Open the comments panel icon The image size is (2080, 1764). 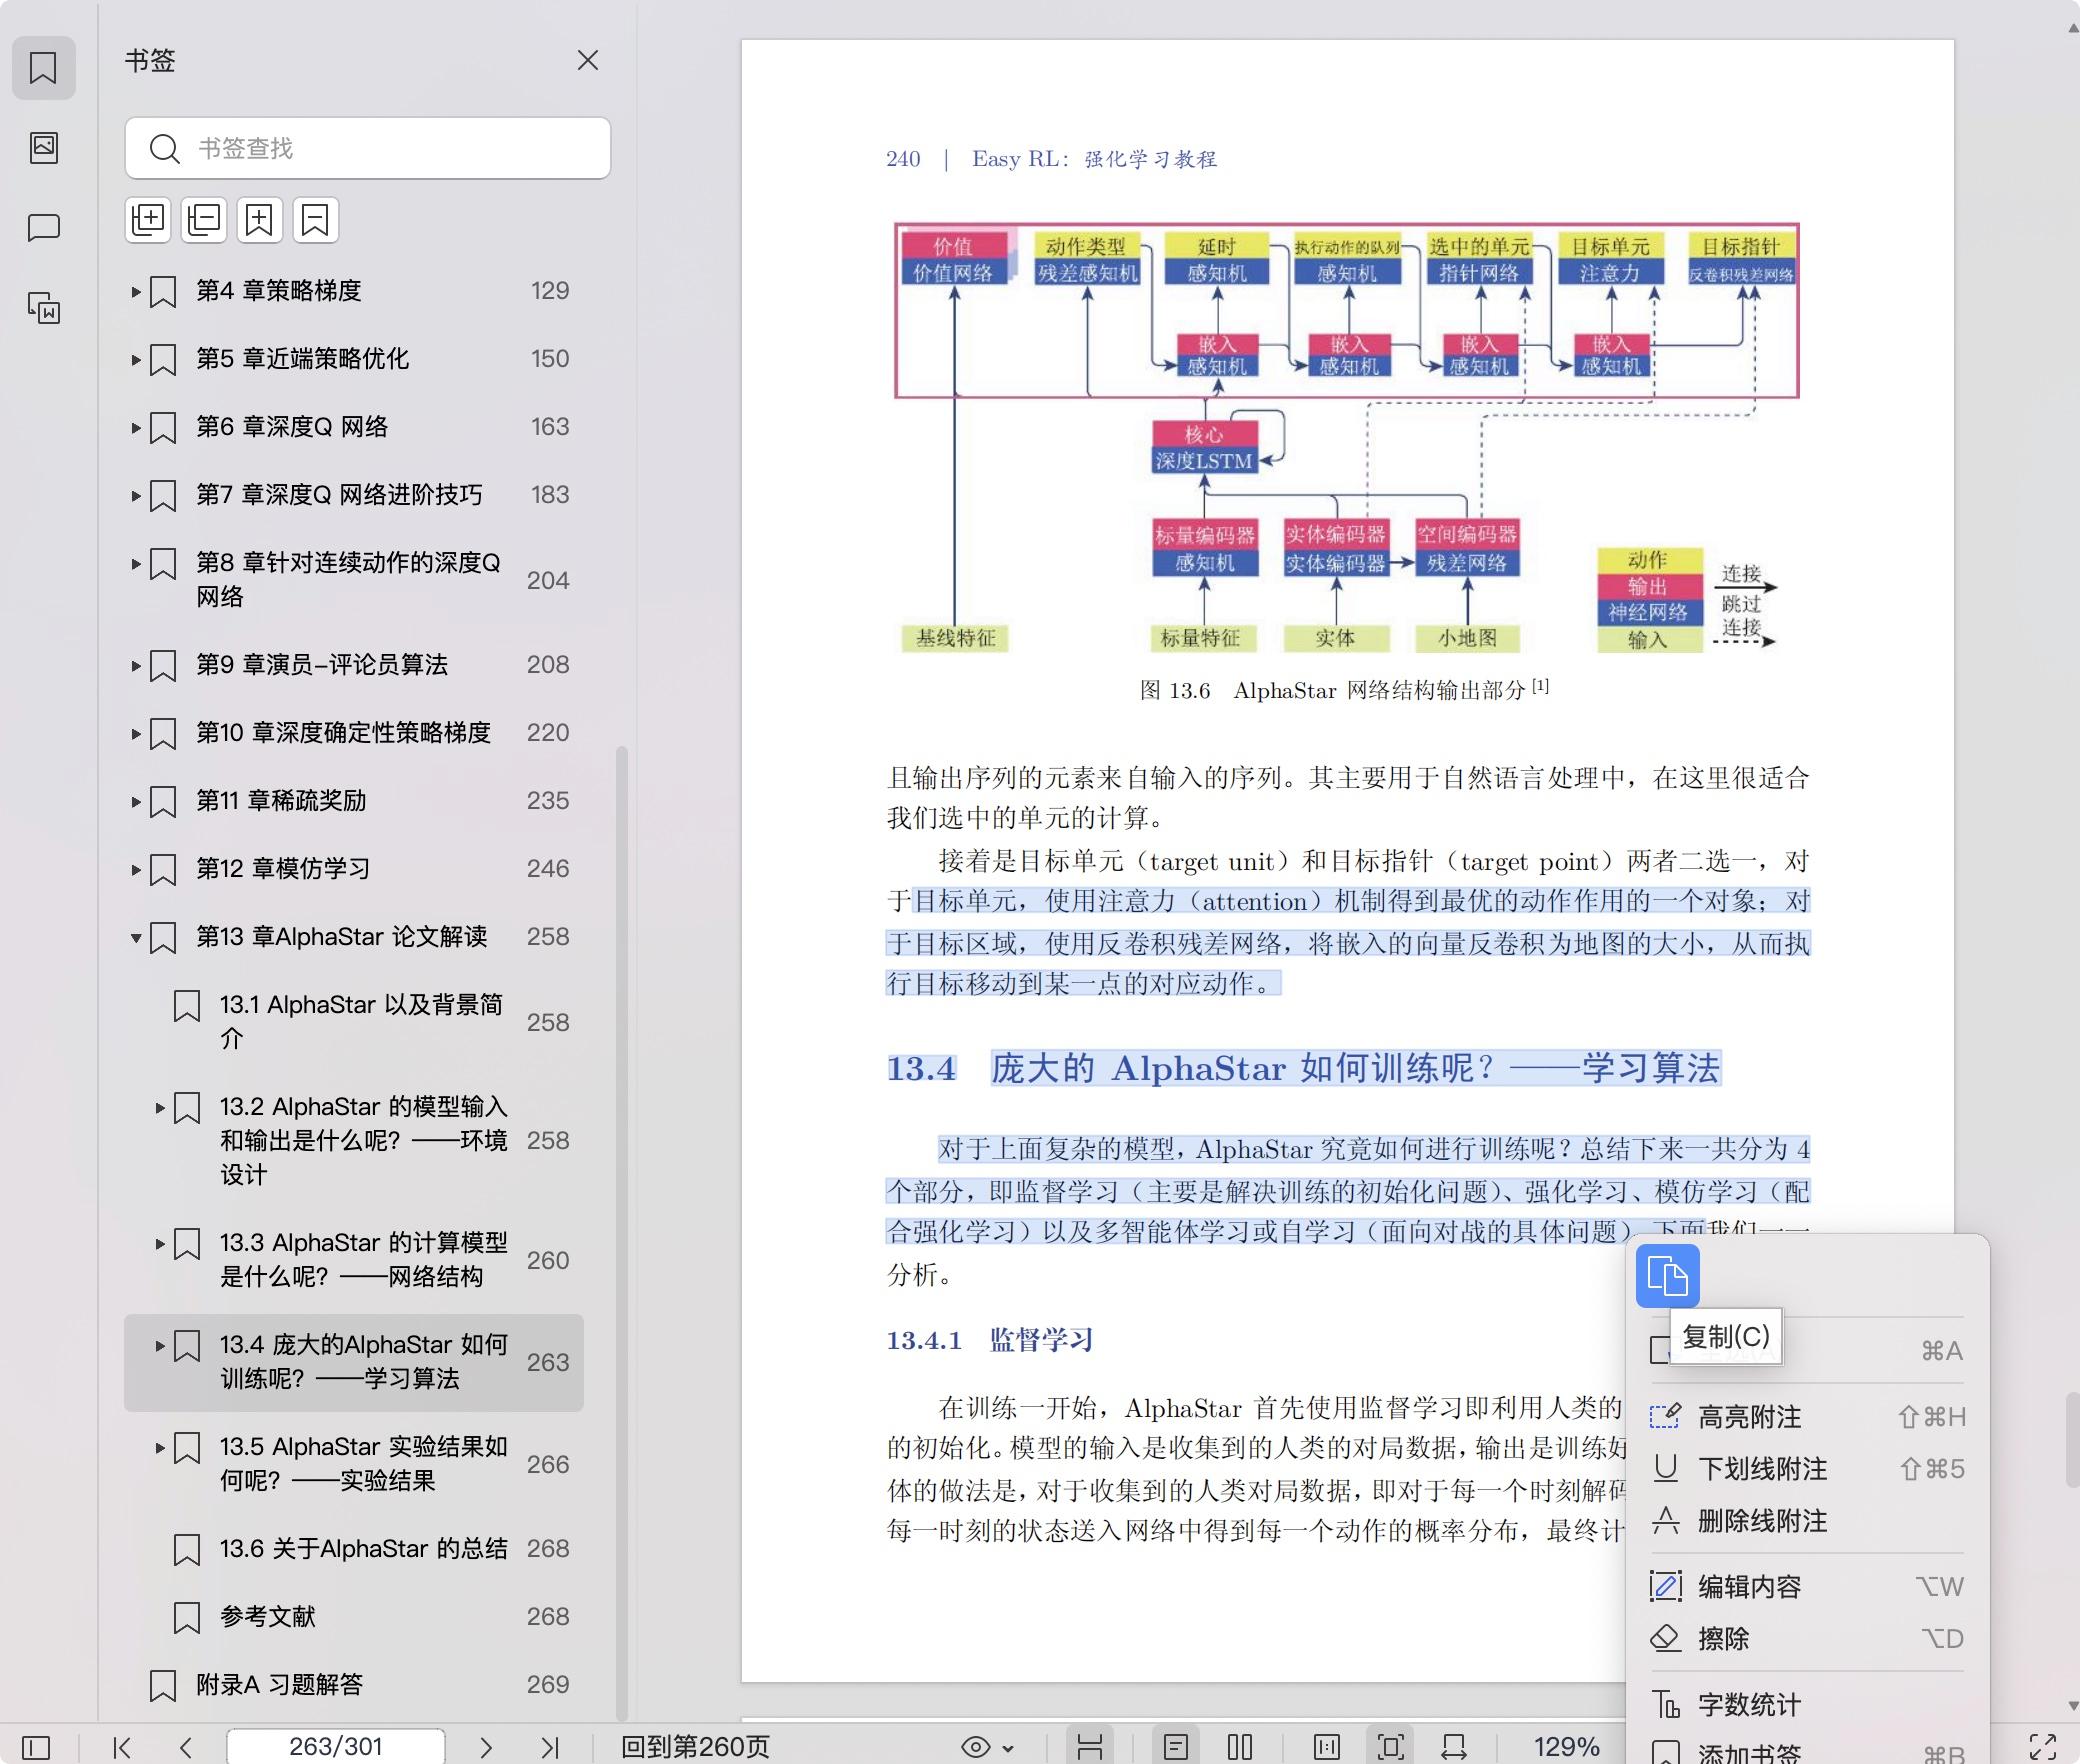[43, 228]
